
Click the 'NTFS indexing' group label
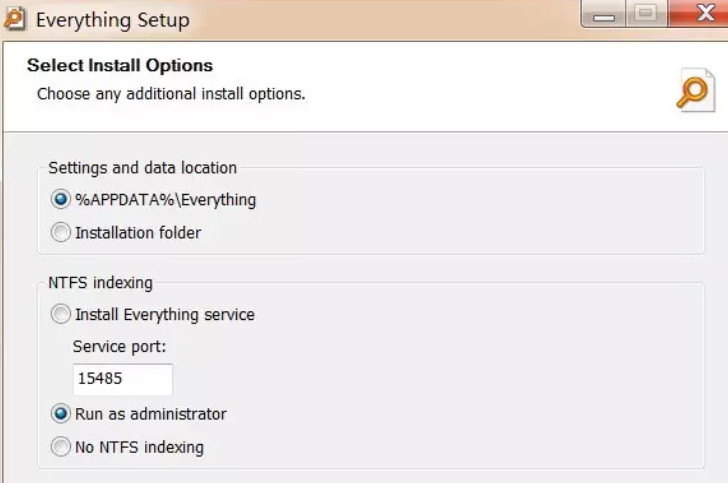point(100,282)
